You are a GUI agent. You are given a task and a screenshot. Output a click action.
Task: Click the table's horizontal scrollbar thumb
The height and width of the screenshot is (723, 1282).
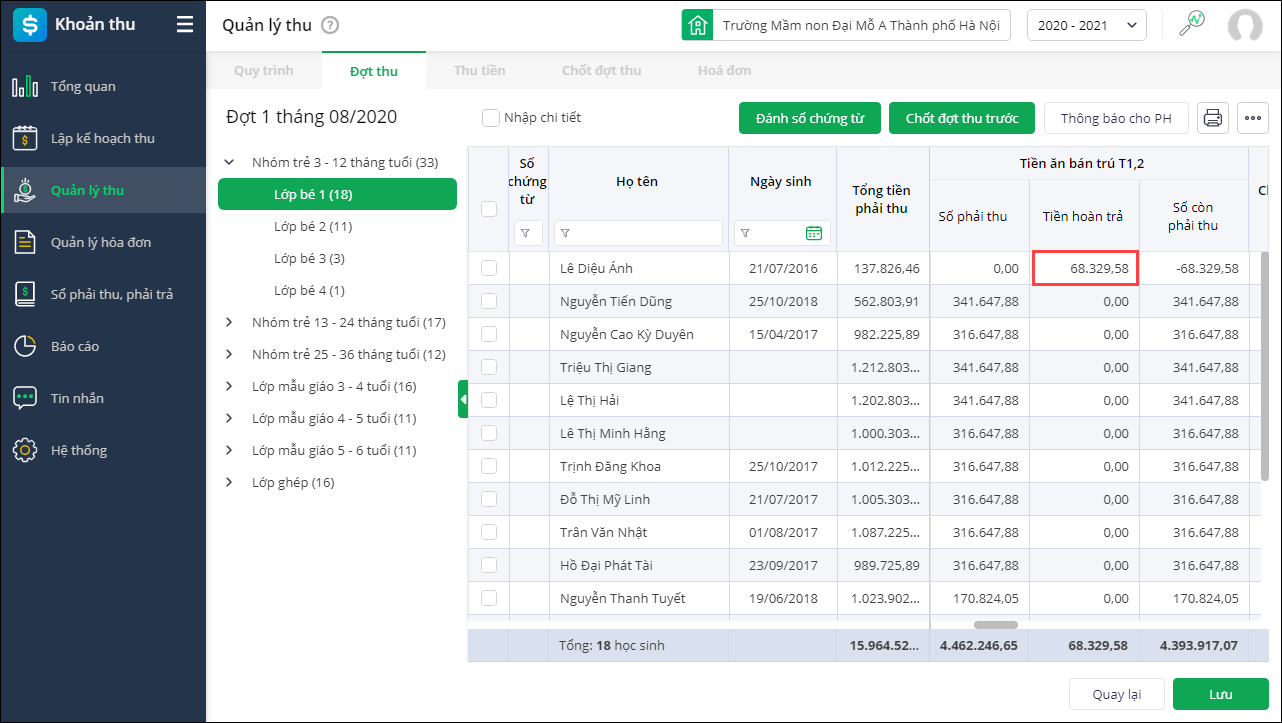pos(995,625)
